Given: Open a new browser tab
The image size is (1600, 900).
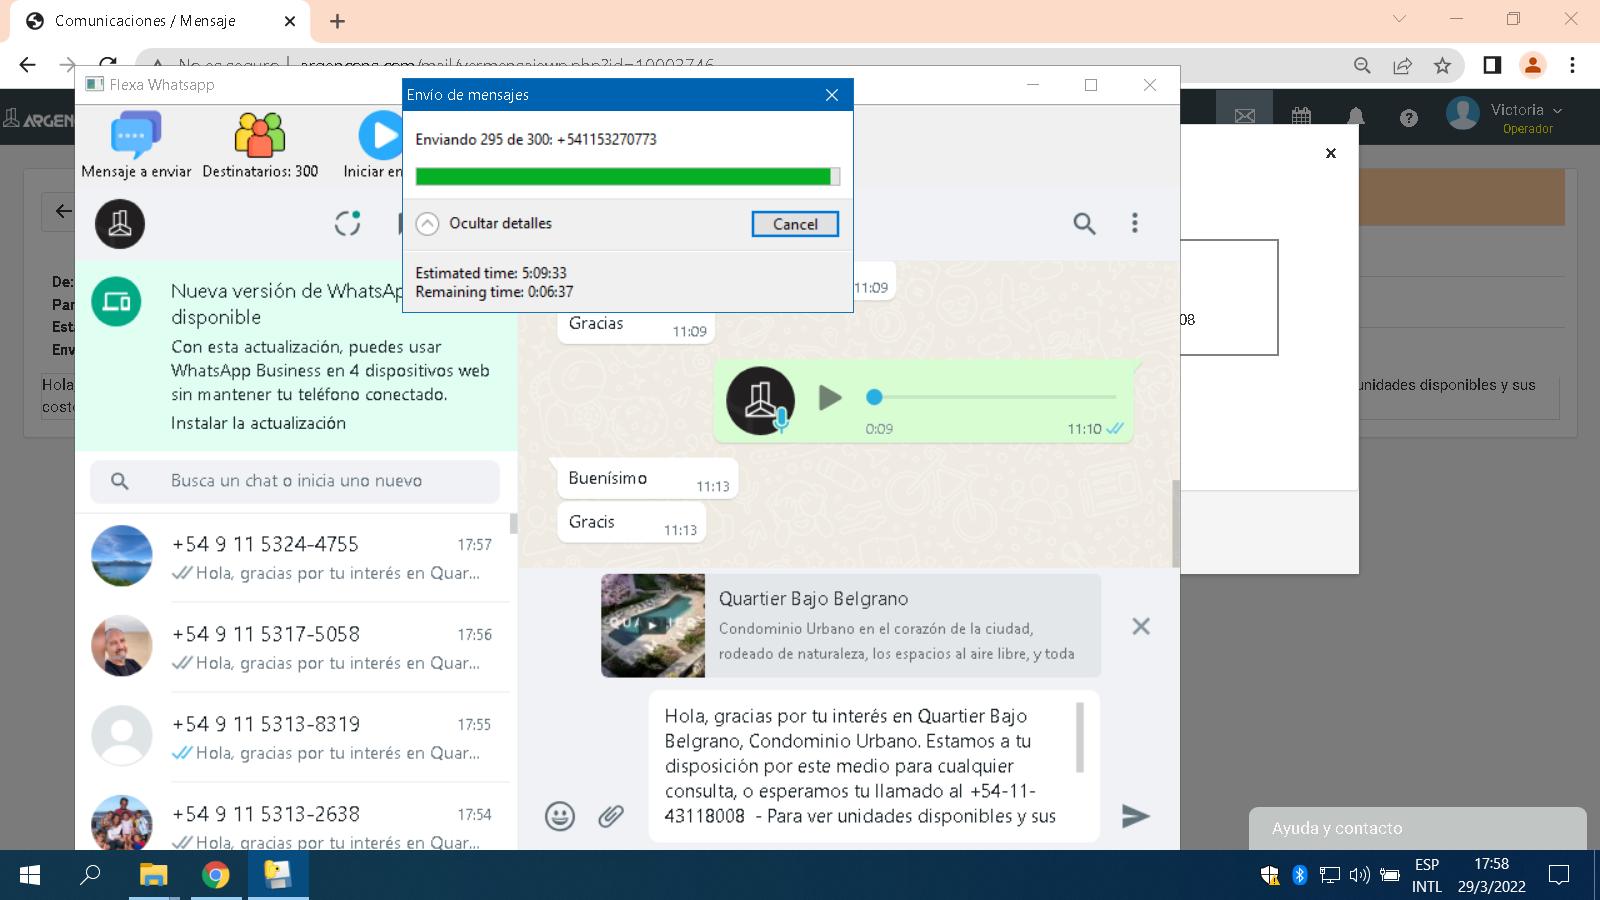Looking at the screenshot, I should coord(337,21).
